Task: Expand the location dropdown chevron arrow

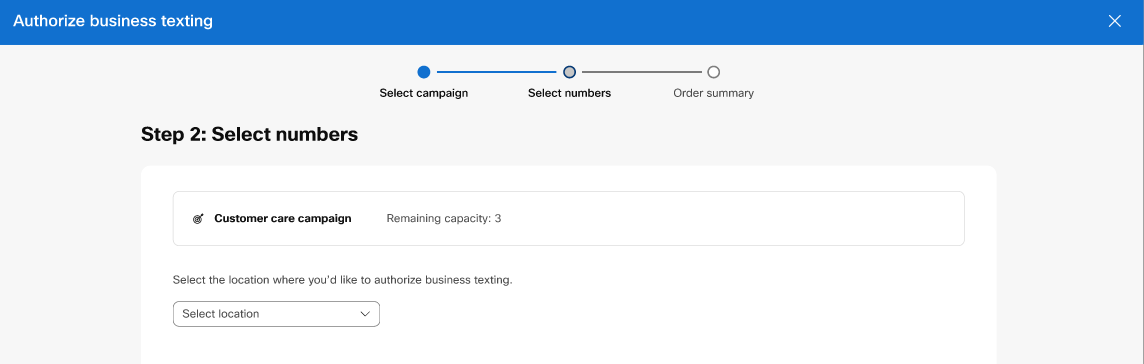Action: (x=366, y=314)
